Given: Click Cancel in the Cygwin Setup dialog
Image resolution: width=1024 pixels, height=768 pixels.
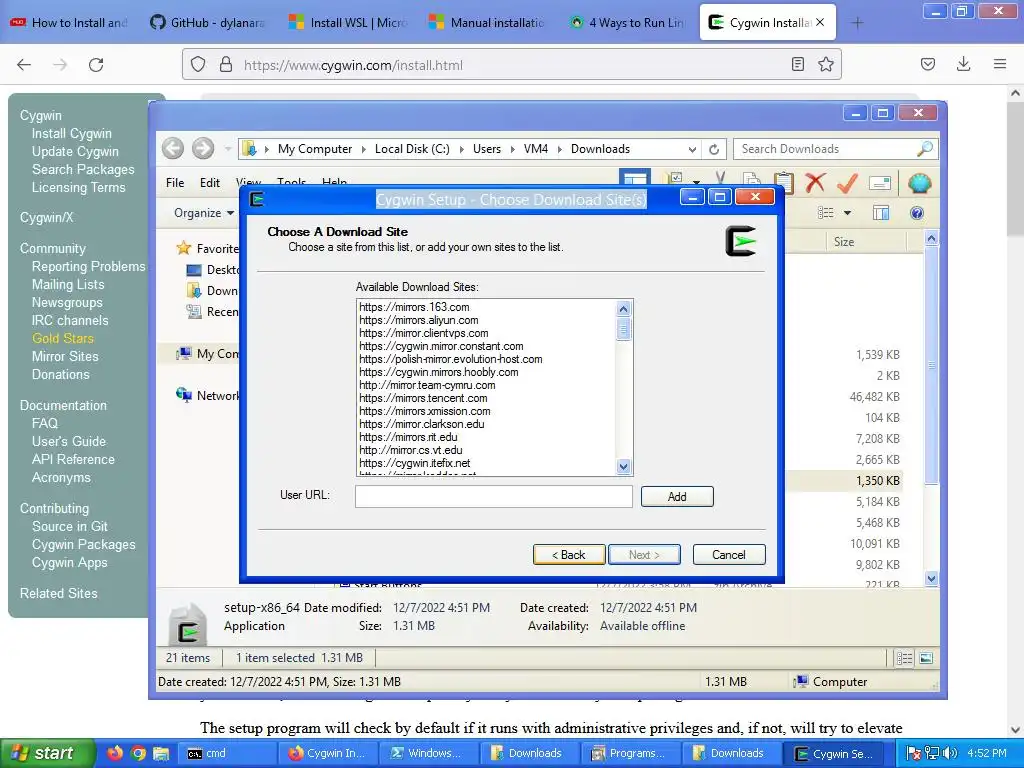Looking at the screenshot, I should (x=729, y=554).
